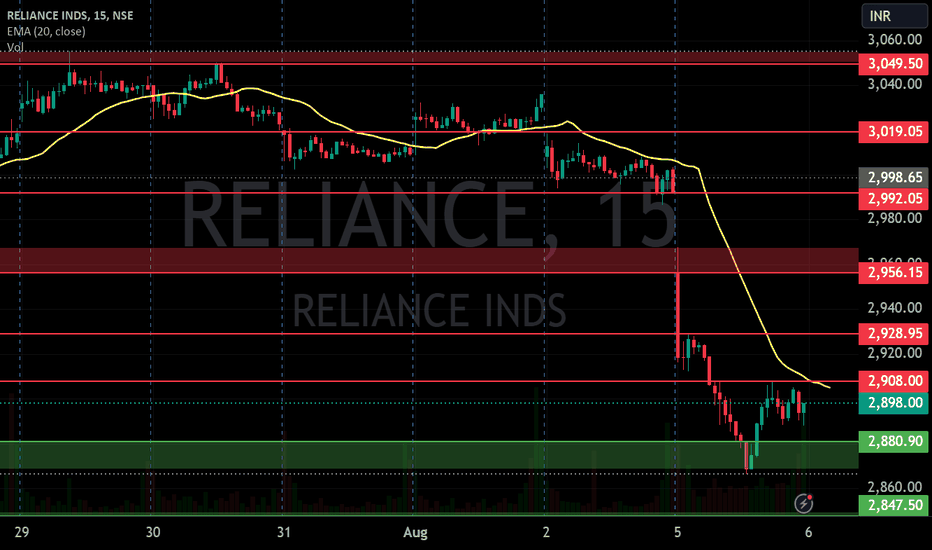Click the date label 2
Image resolution: width=932 pixels, height=550 pixels.
546,532
